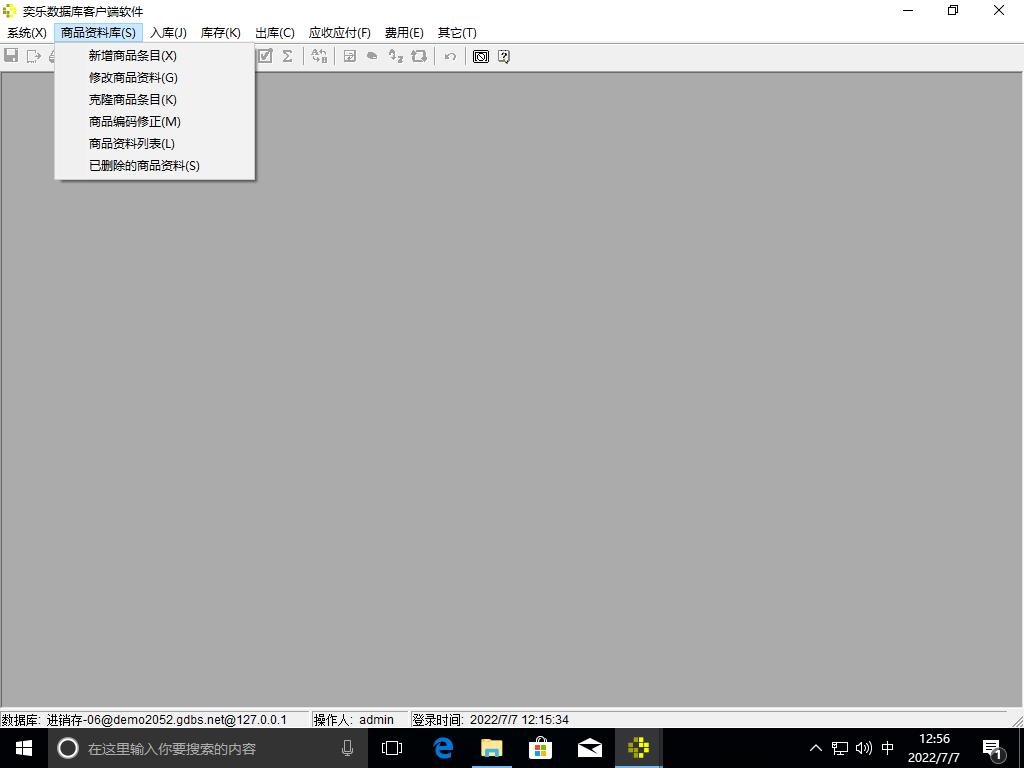Click the Windows search input box
Viewport: 1024px width, 768px height.
[x=200, y=748]
